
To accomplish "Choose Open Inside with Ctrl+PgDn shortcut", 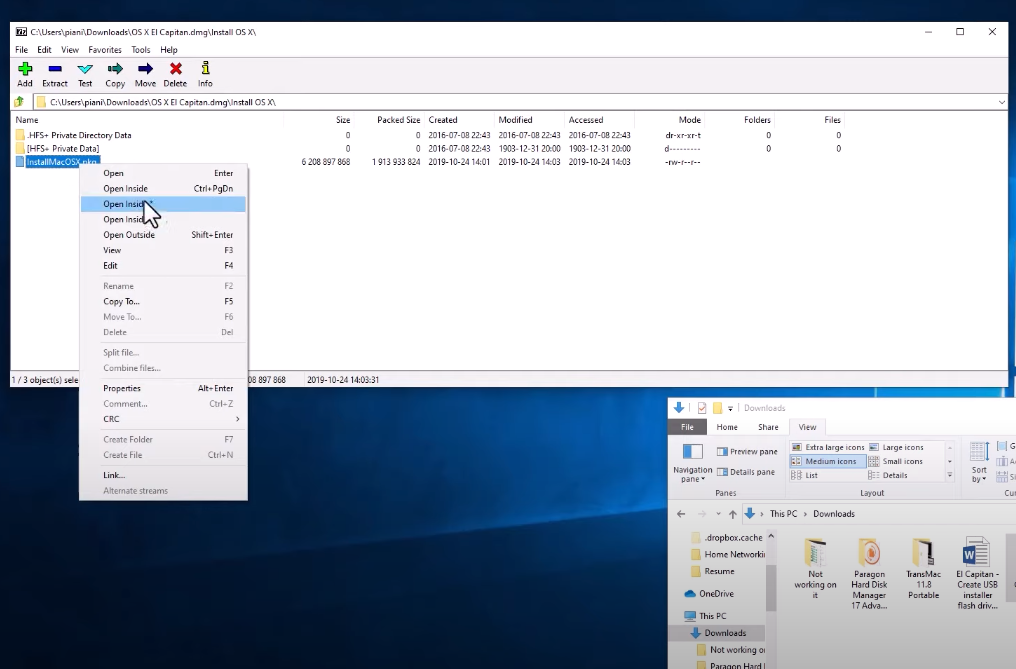I will pos(163,189).
